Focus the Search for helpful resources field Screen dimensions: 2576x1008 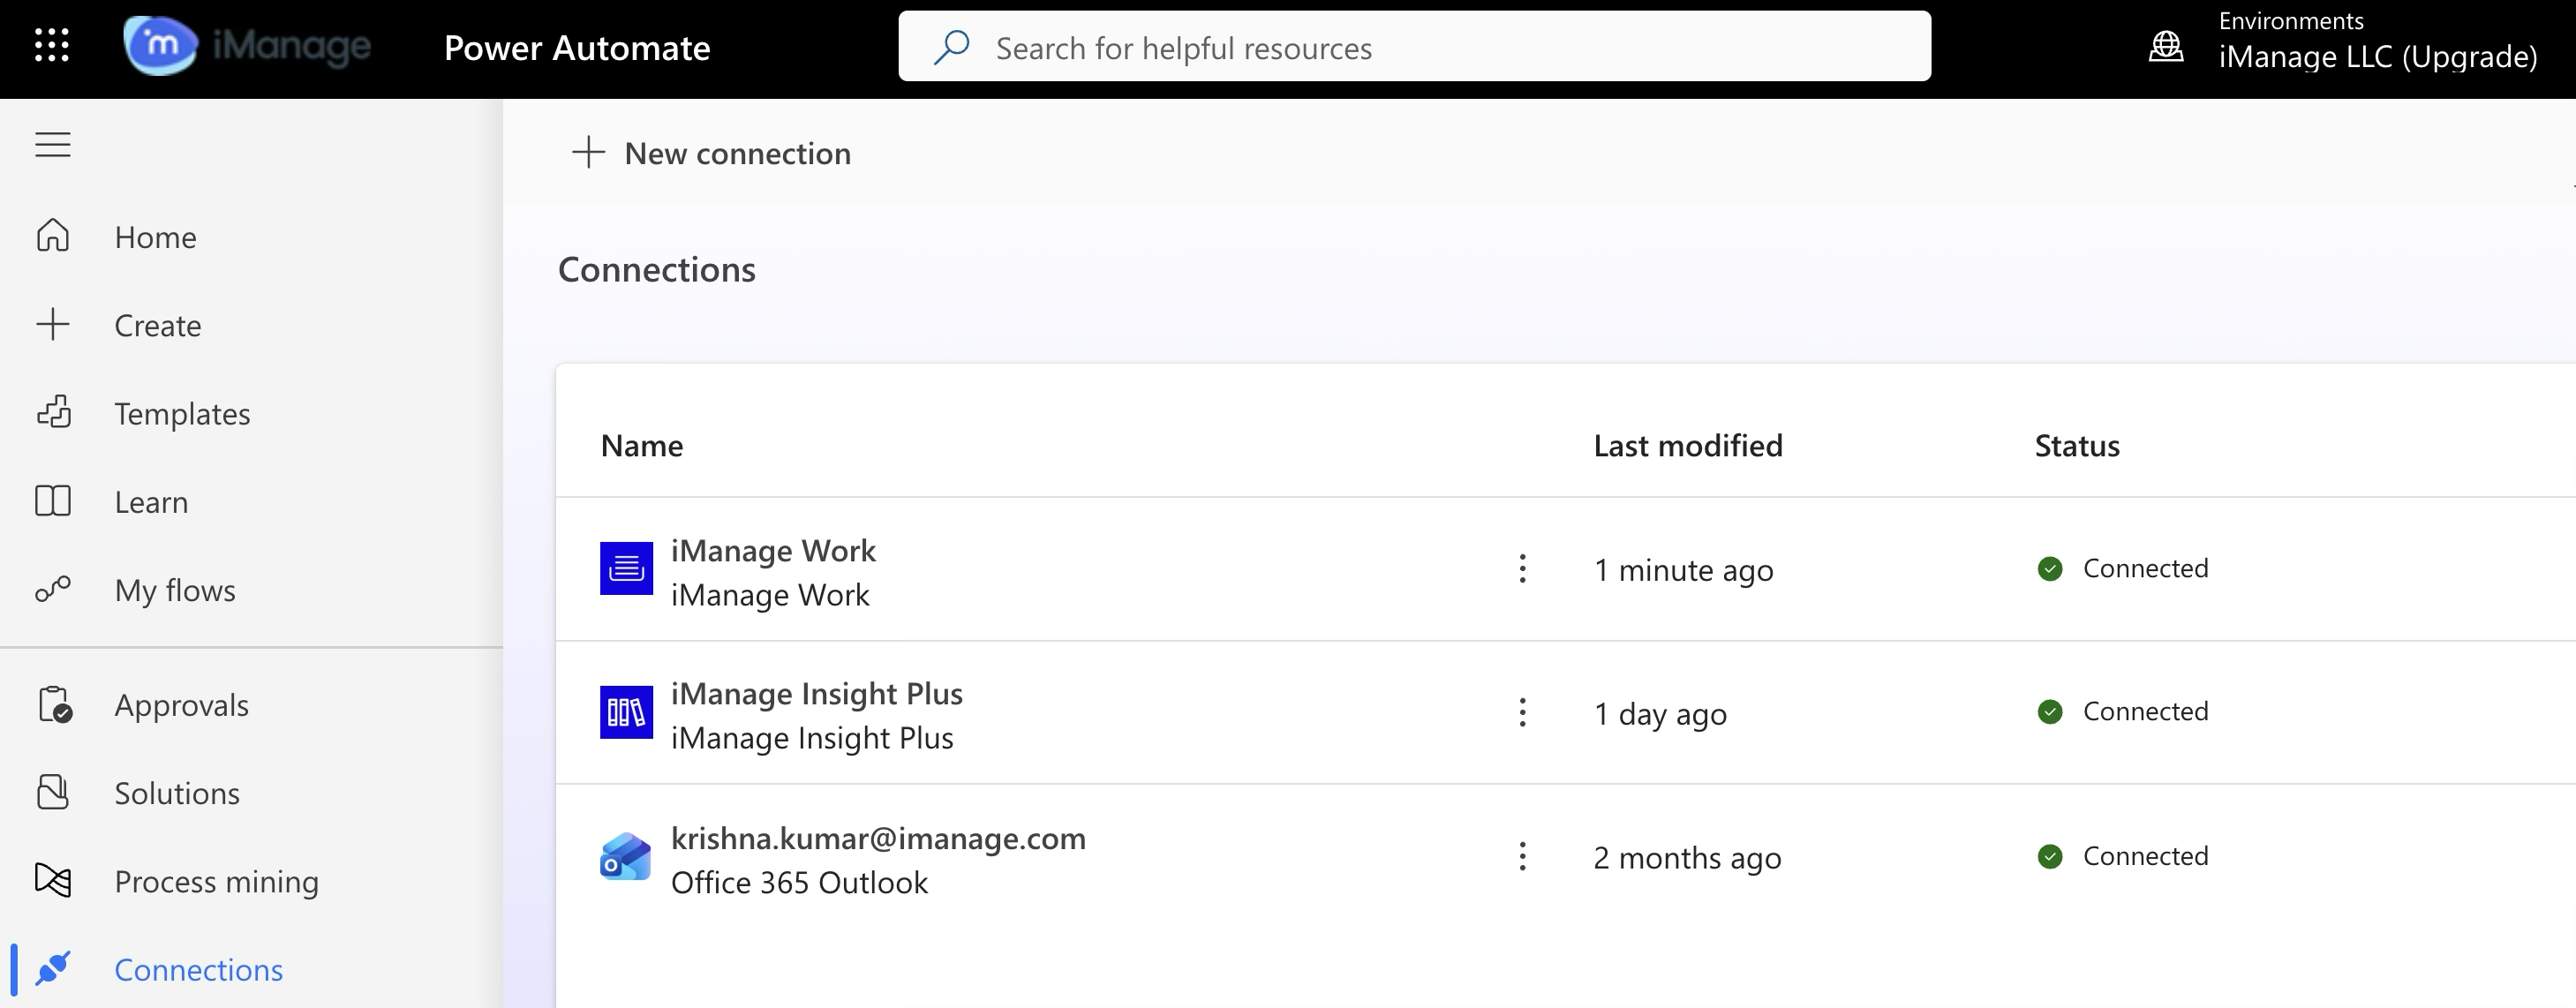coord(1414,46)
